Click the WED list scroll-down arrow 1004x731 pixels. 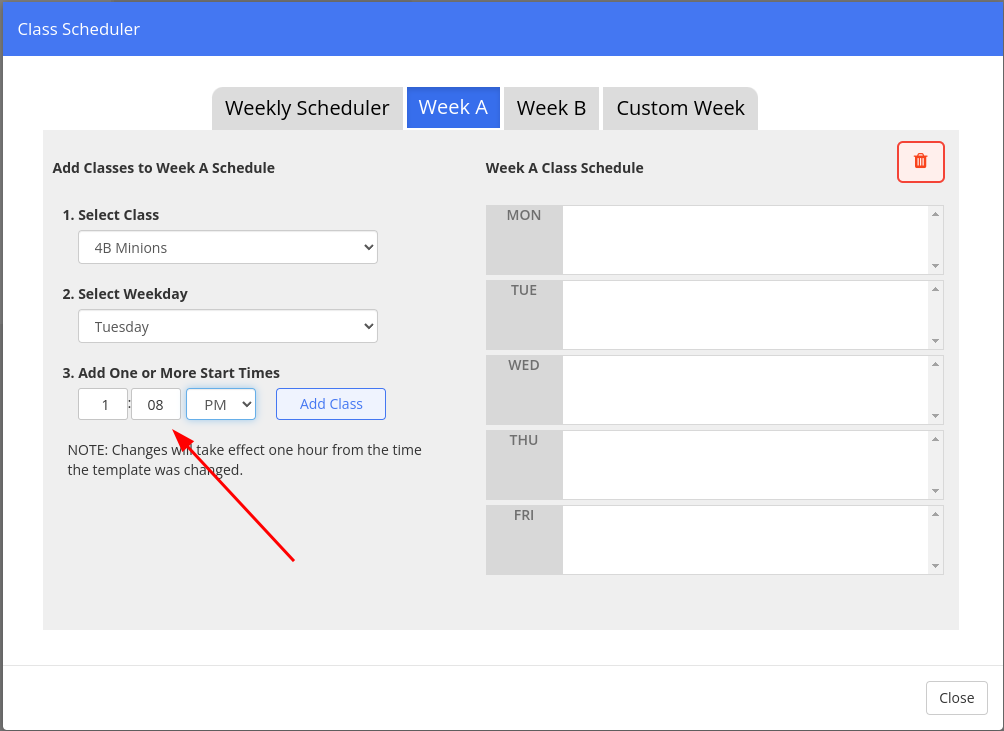pos(935,415)
